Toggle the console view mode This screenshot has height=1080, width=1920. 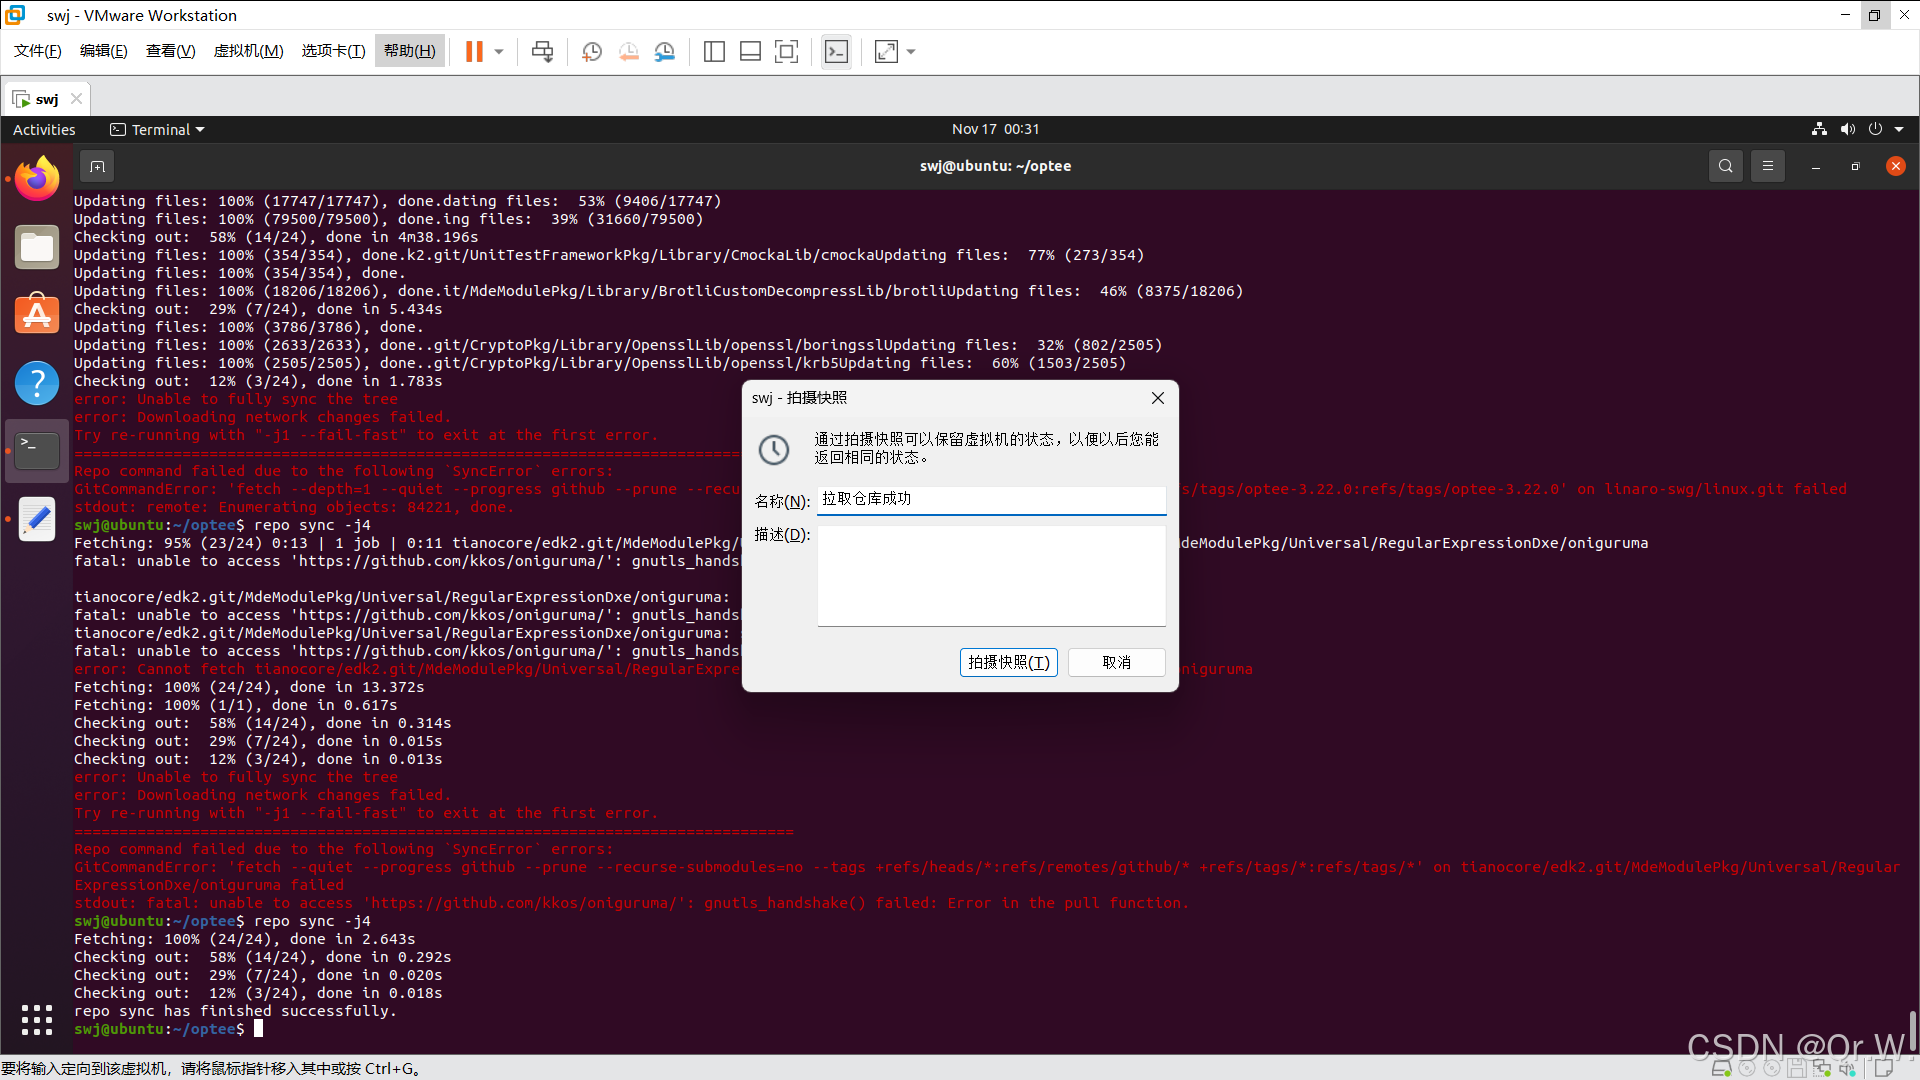coord(836,51)
